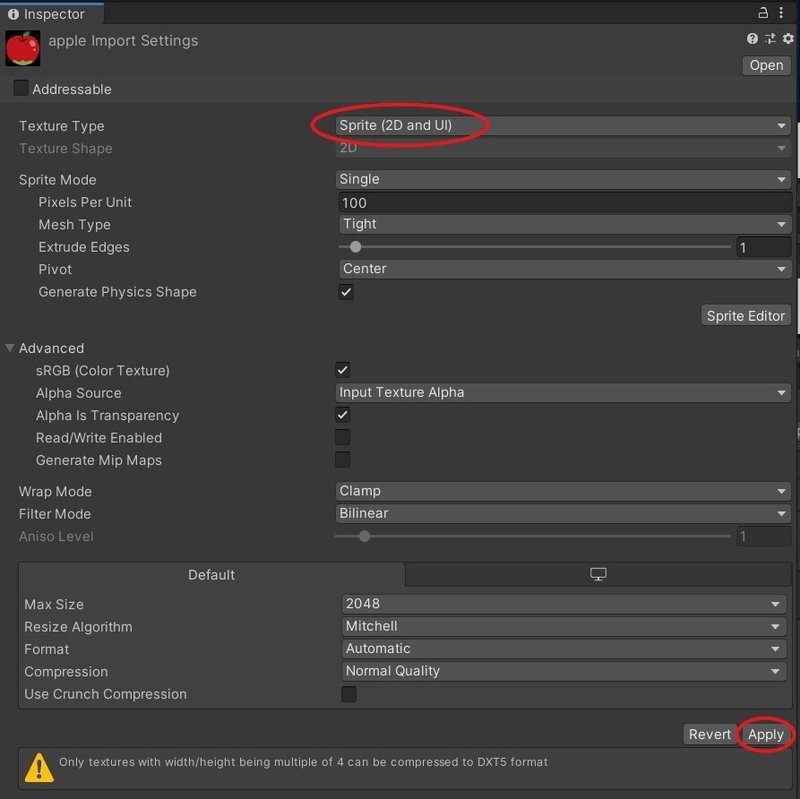
Task: Open the Inspector help icon
Action: click(x=751, y=38)
